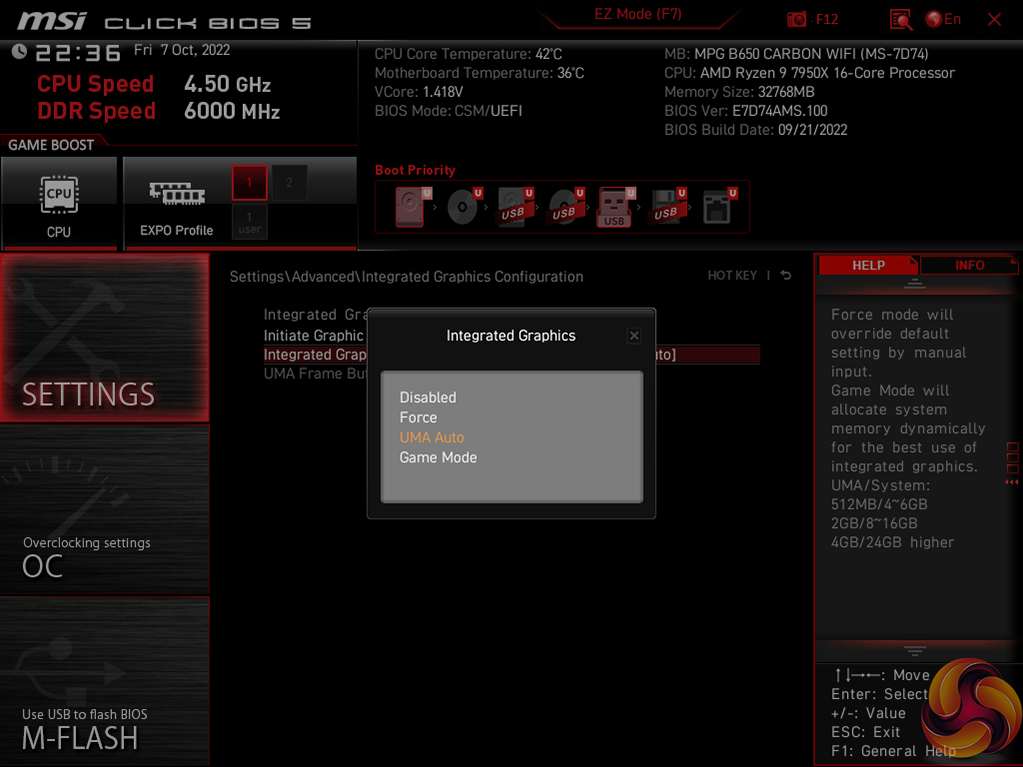Click the help panel bottom scroll handle

915,650
